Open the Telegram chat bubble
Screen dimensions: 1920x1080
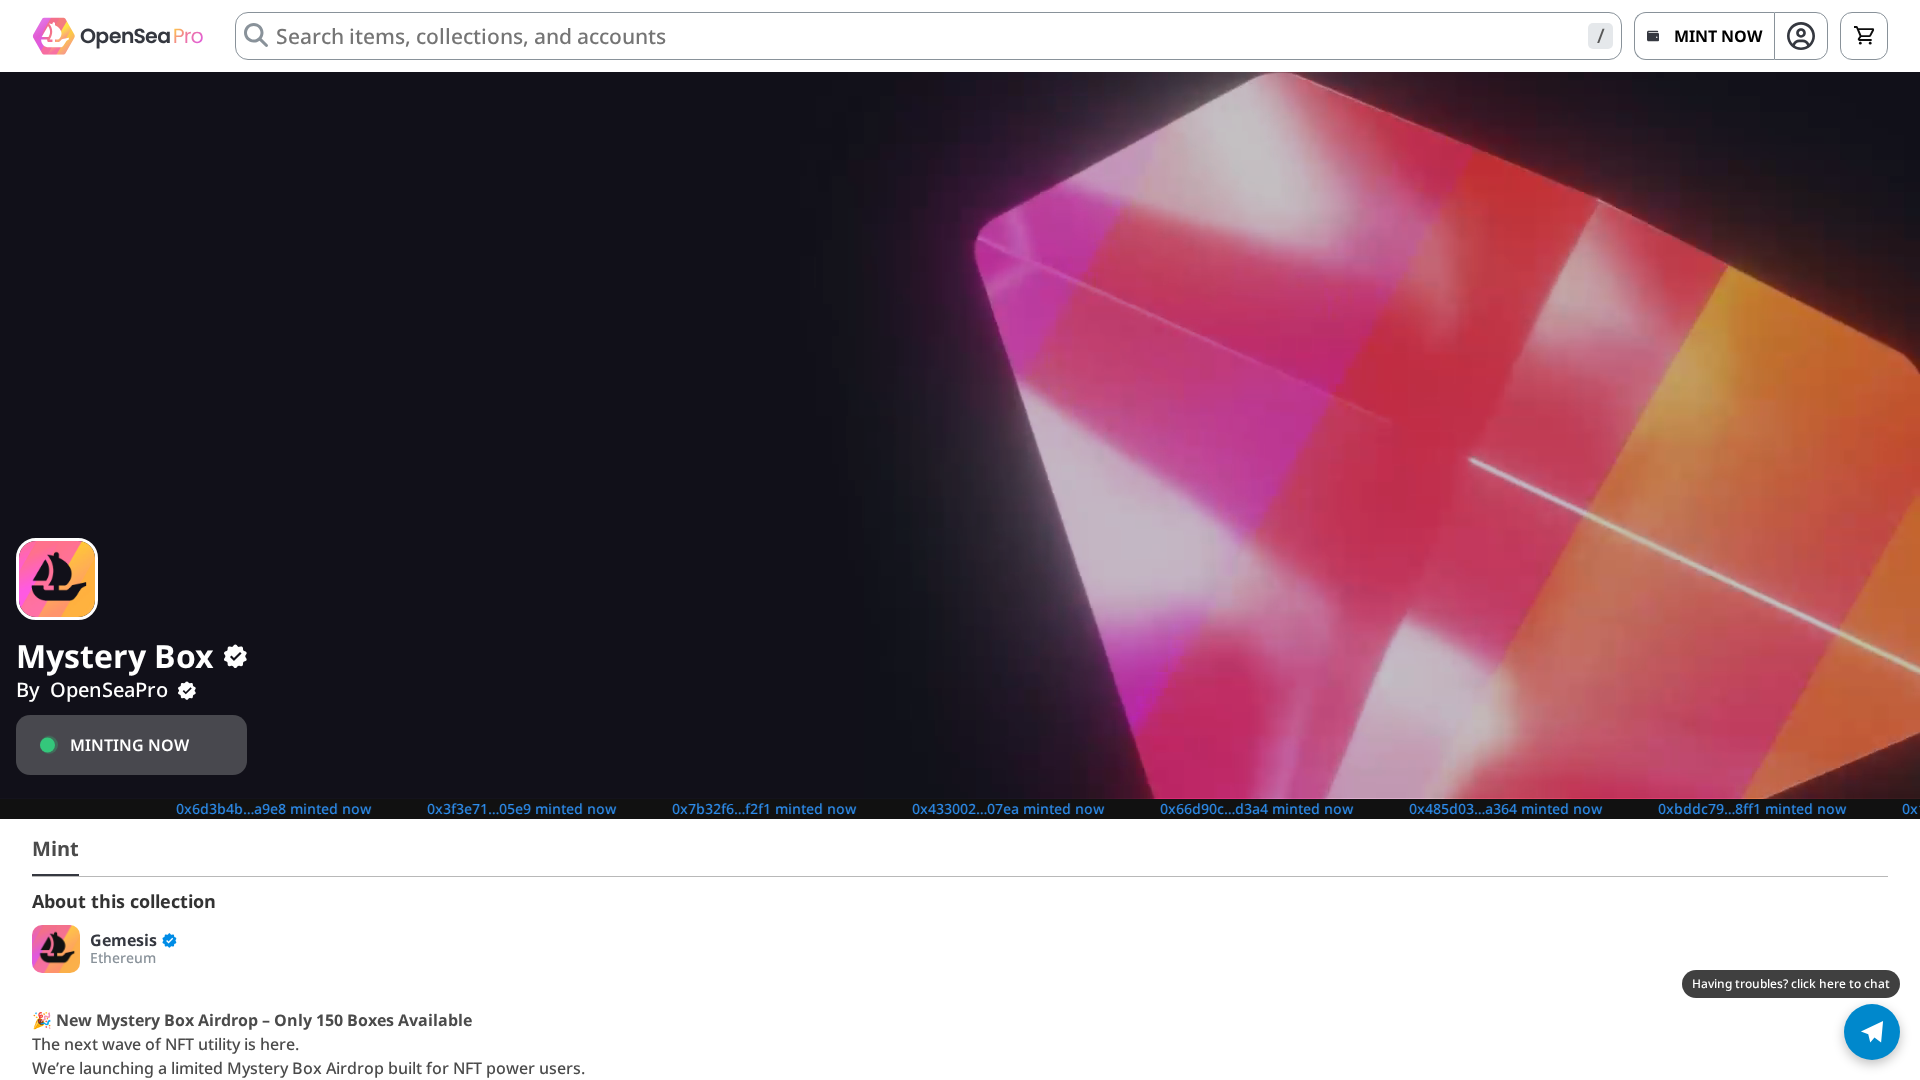[x=1872, y=1032]
